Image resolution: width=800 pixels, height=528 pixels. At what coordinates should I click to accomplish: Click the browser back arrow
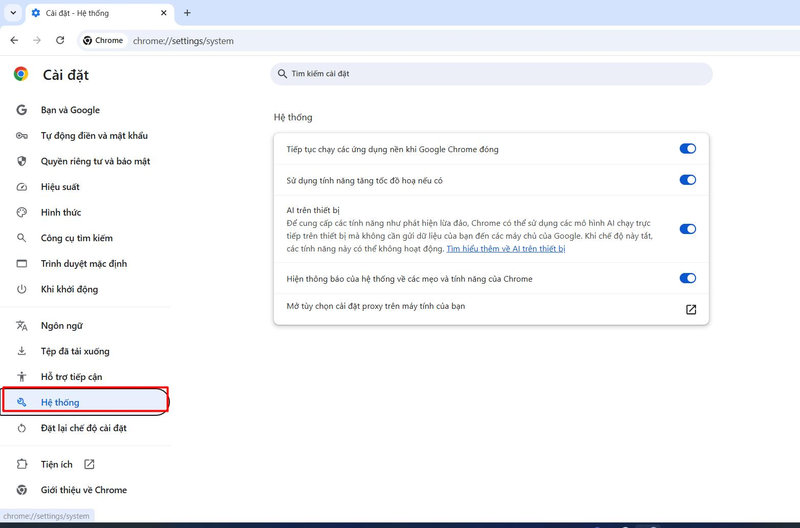tap(14, 40)
